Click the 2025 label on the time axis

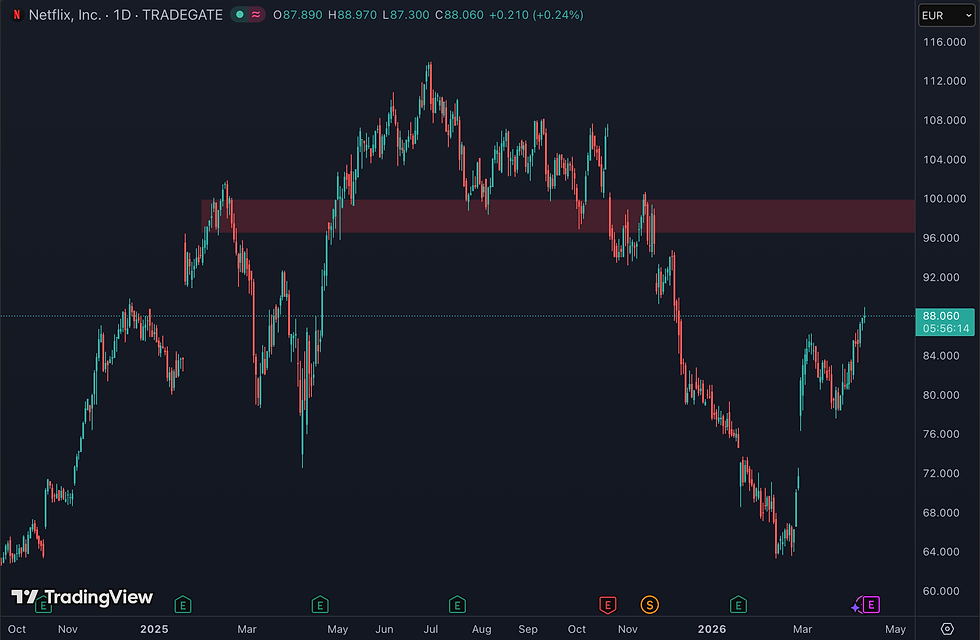(x=154, y=629)
